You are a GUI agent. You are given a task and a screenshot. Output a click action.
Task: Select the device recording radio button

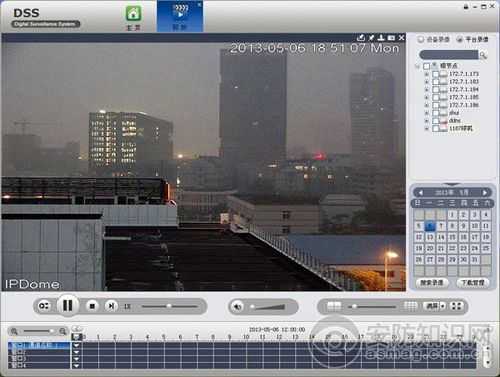(x=421, y=39)
